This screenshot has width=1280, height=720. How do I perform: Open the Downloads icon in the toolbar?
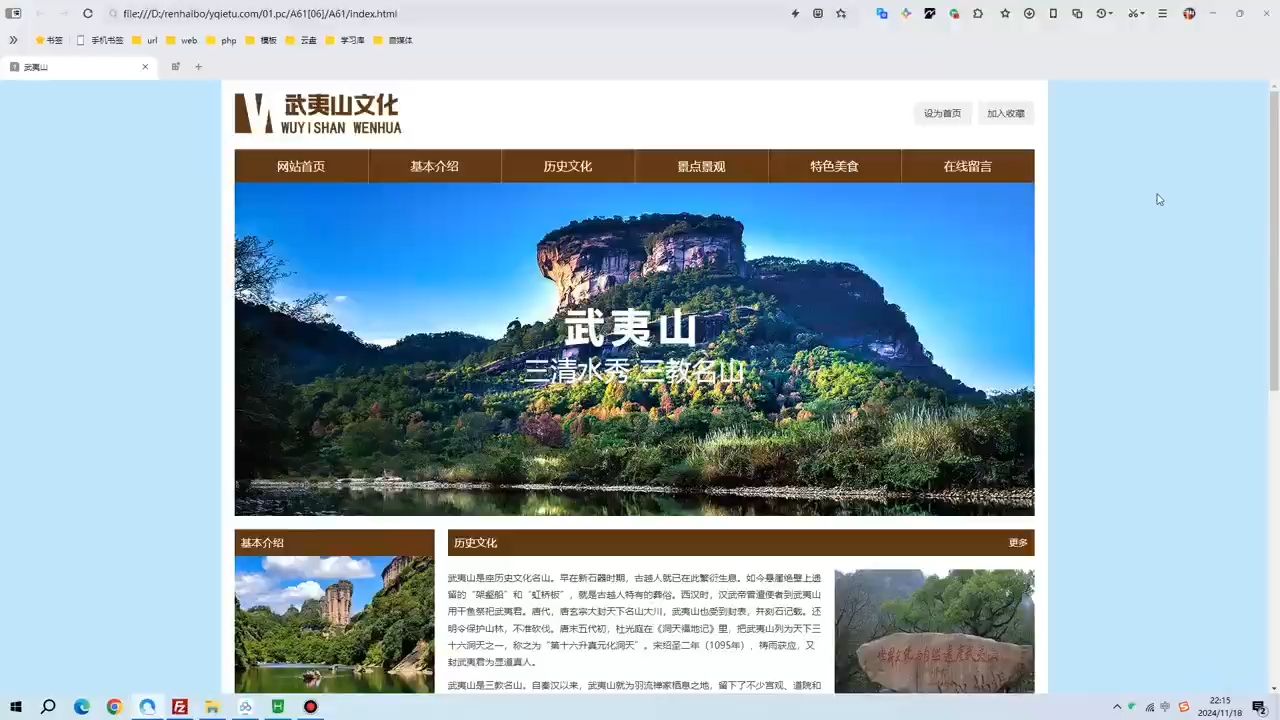pos(1029,14)
